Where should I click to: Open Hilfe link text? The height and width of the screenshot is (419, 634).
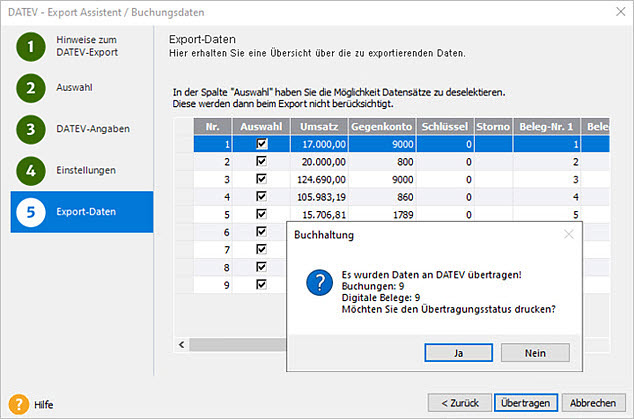click(44, 405)
